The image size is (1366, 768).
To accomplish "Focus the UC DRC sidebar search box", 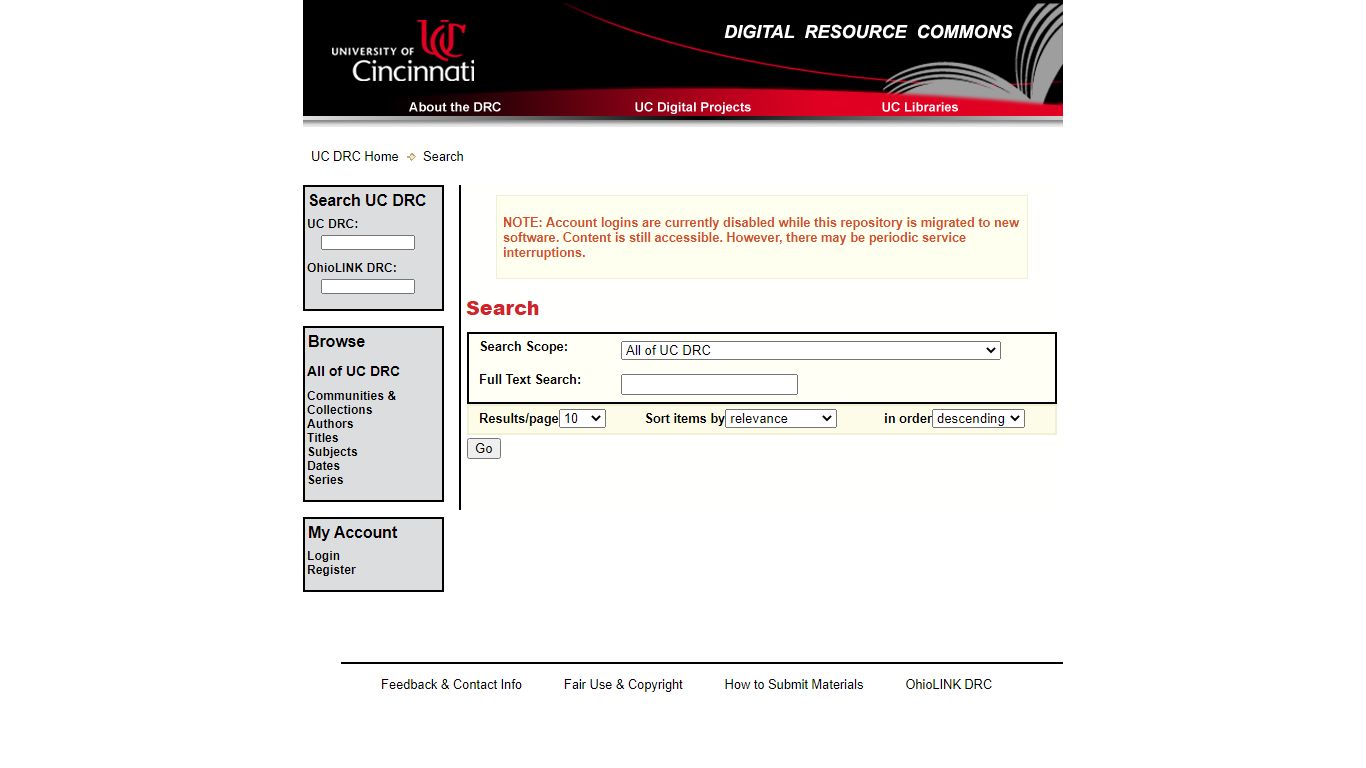I will pyautogui.click(x=368, y=243).
